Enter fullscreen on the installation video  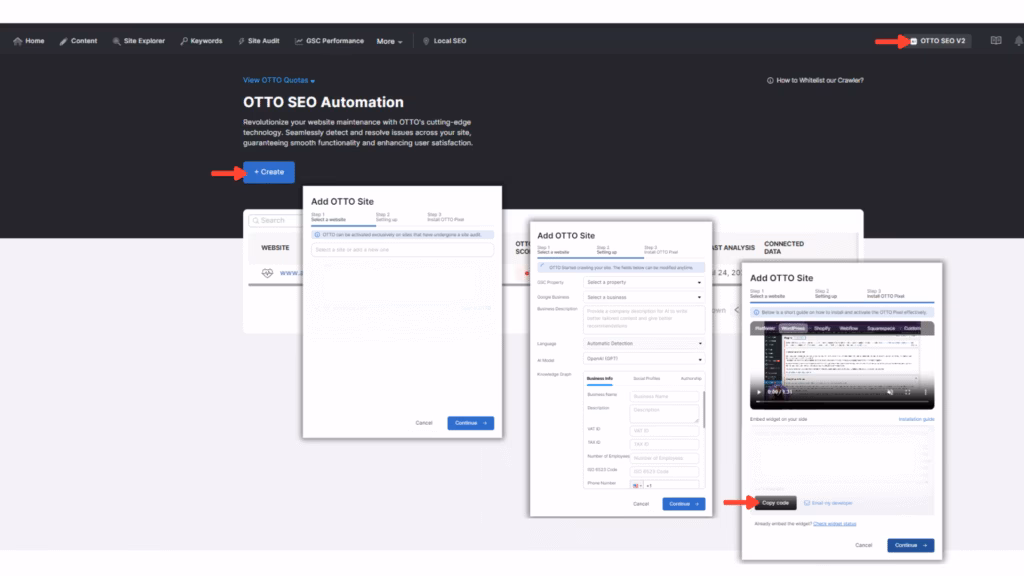tap(908, 392)
